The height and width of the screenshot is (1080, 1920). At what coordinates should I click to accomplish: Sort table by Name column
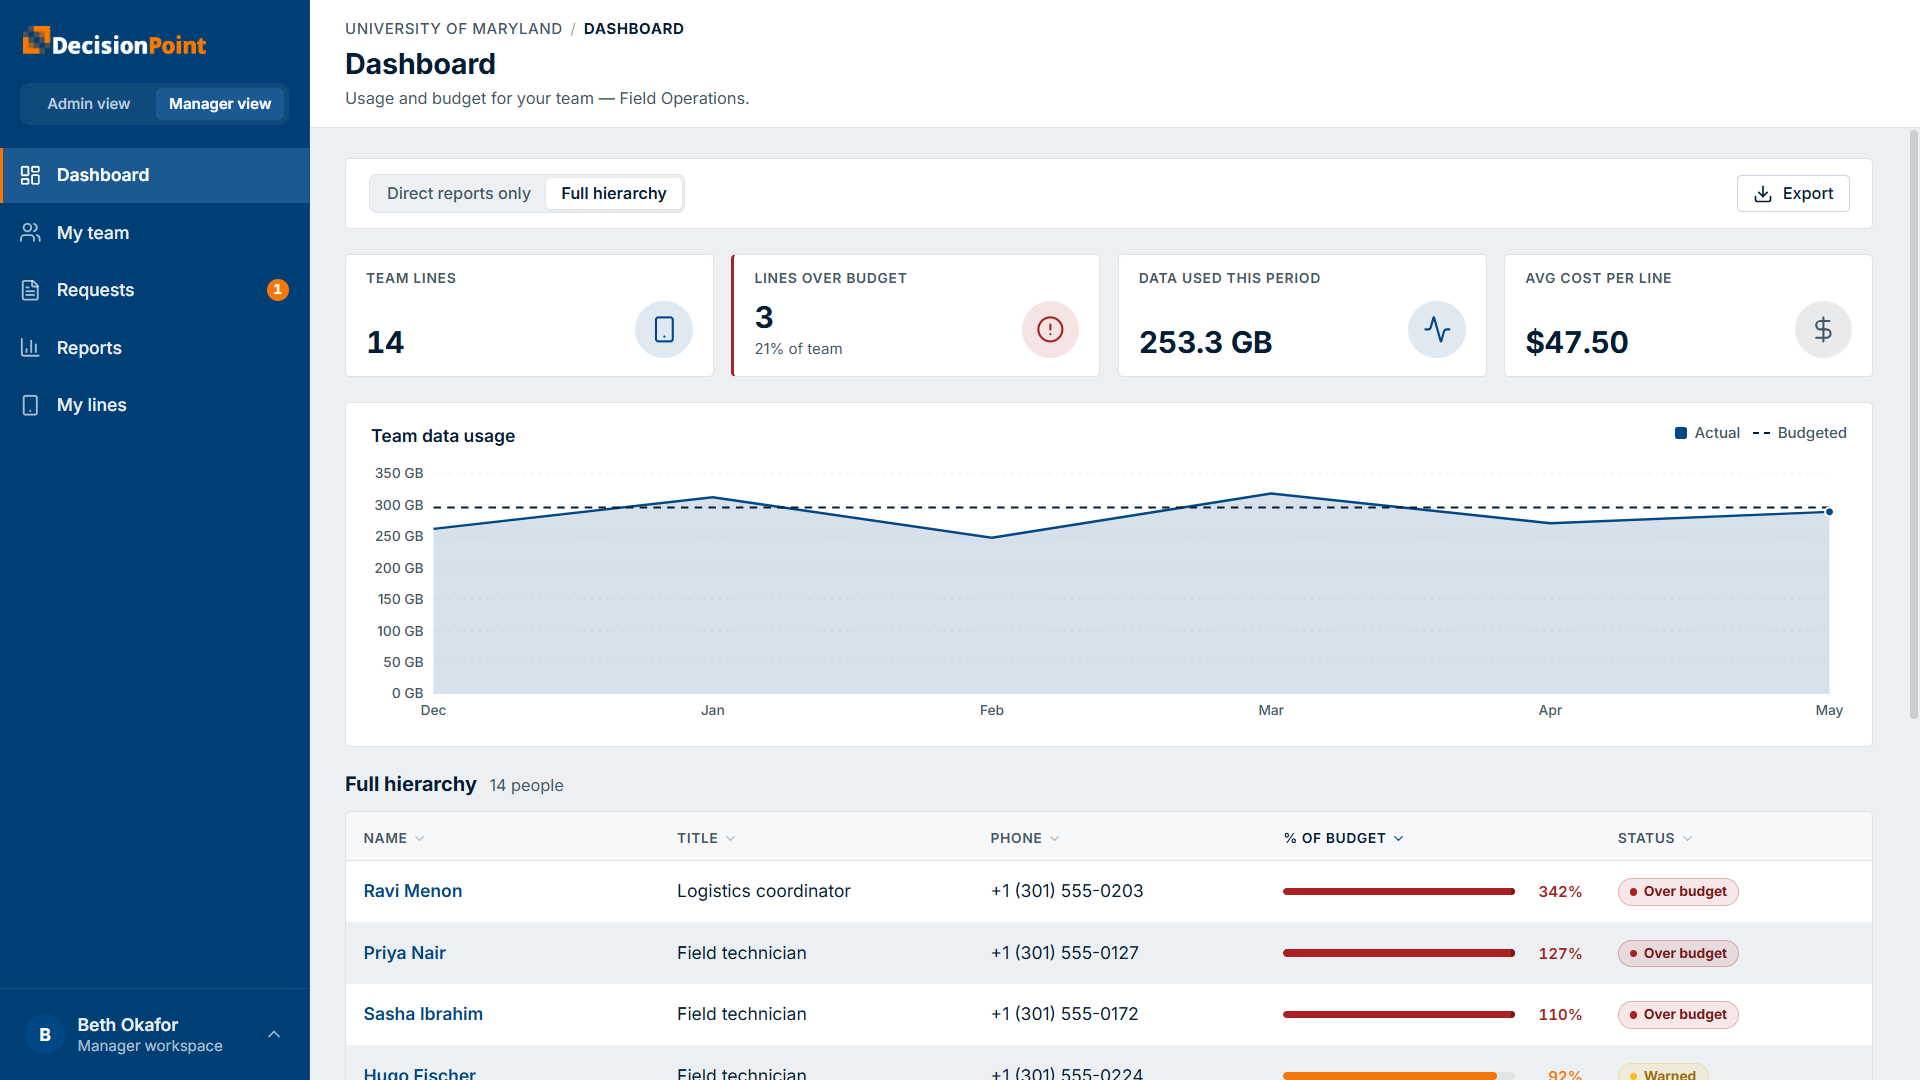coord(394,838)
